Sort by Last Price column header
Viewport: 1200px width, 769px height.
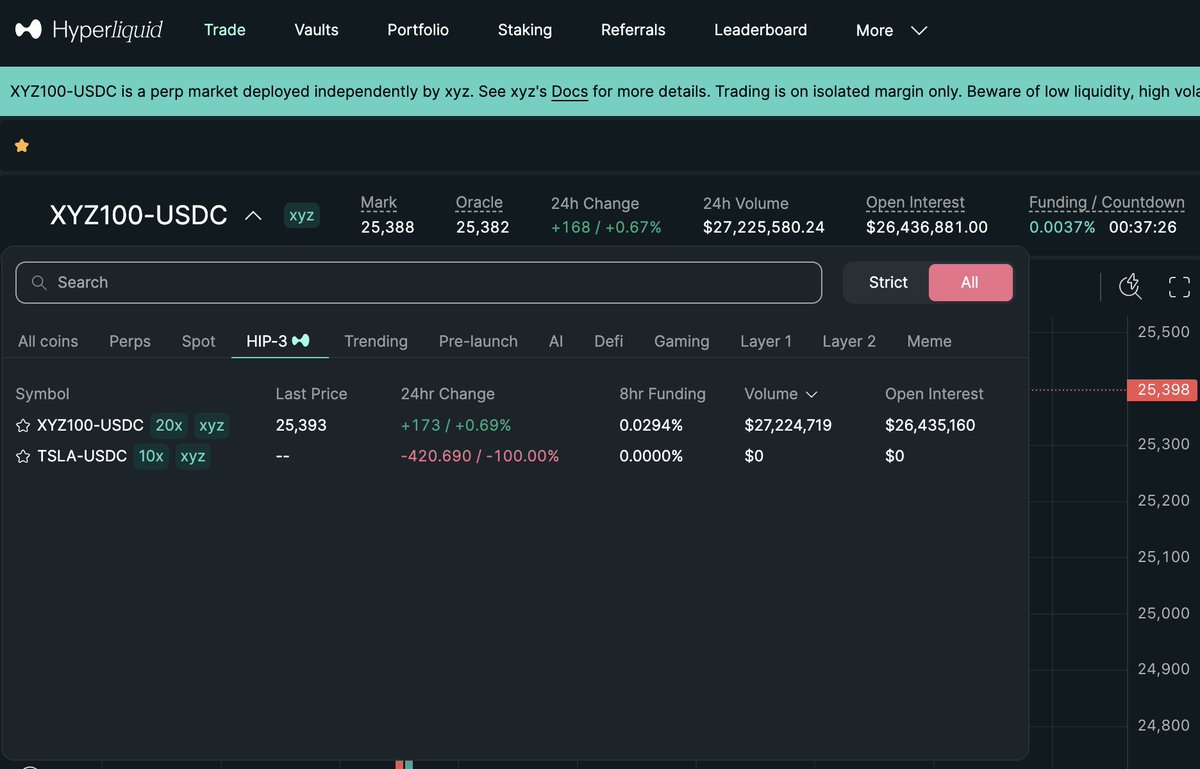coord(311,394)
